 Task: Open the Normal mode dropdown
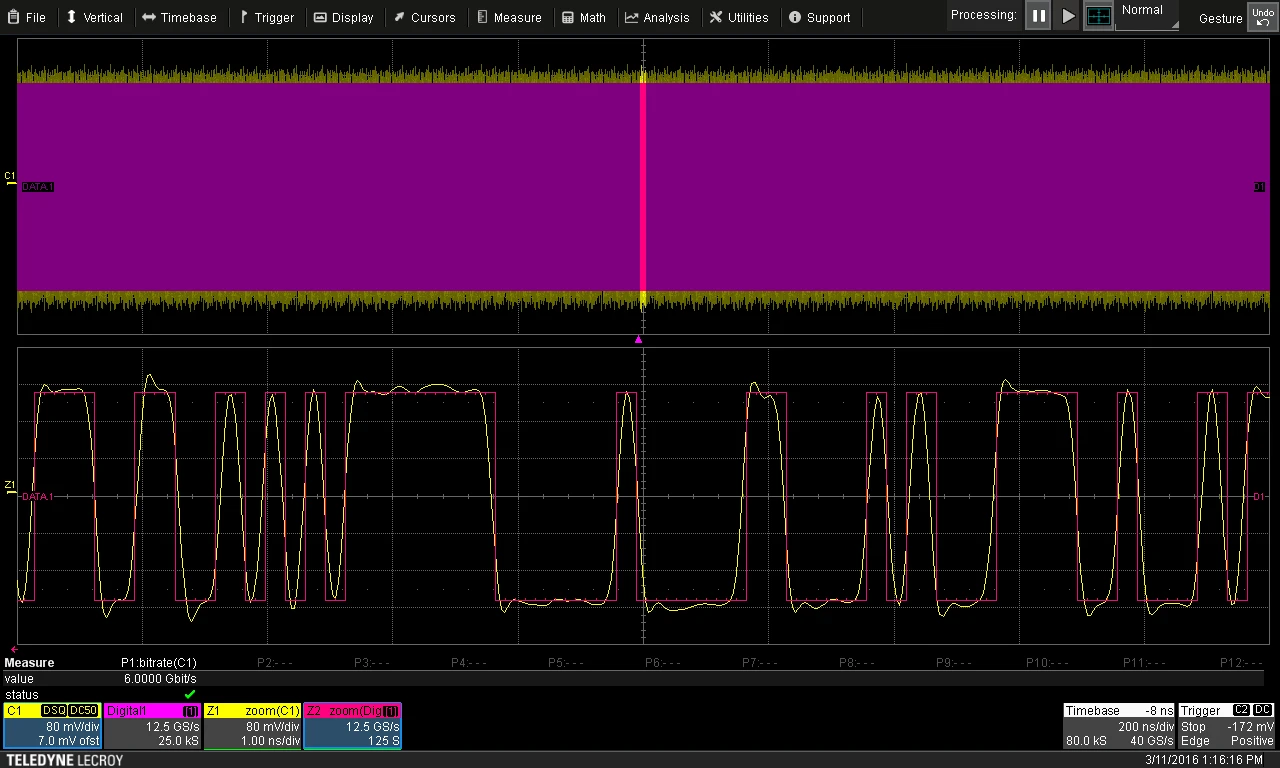tap(1147, 16)
